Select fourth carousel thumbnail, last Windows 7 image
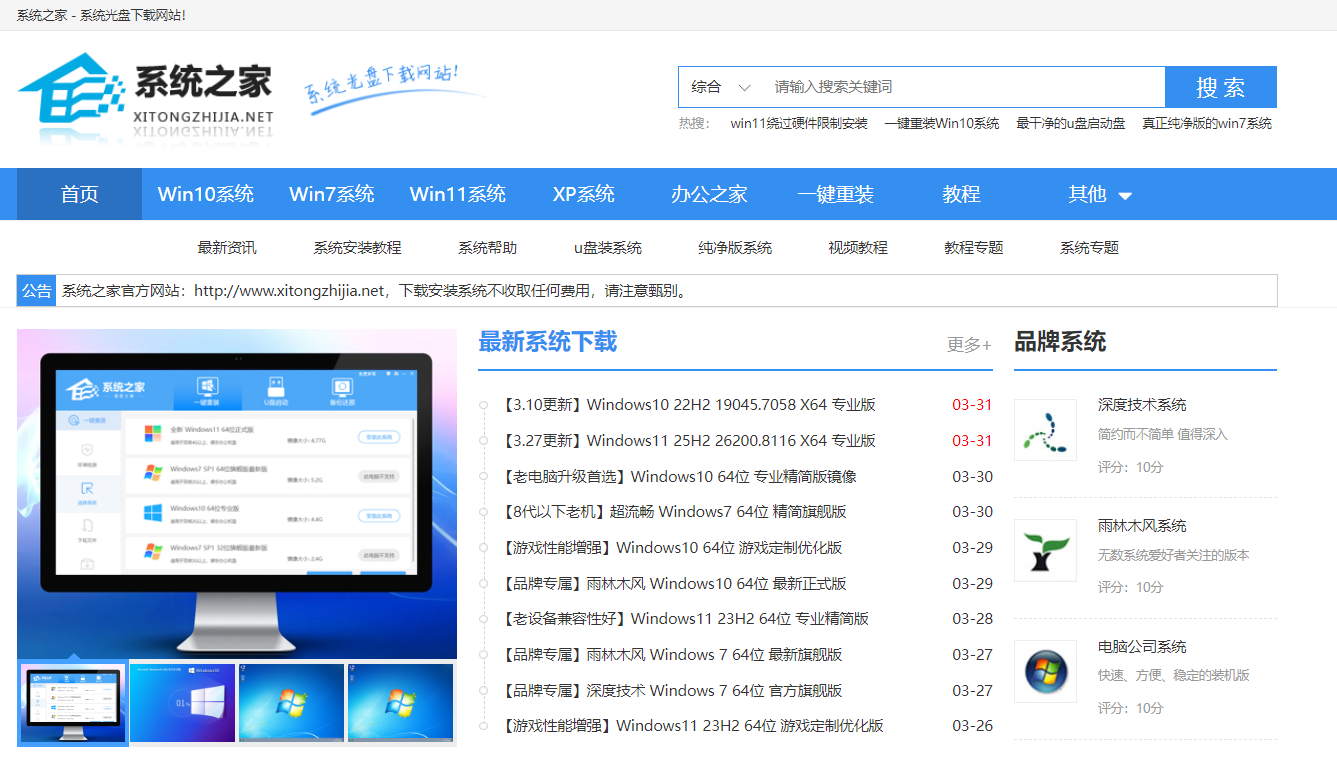This screenshot has width=1337, height=760. tap(400, 703)
